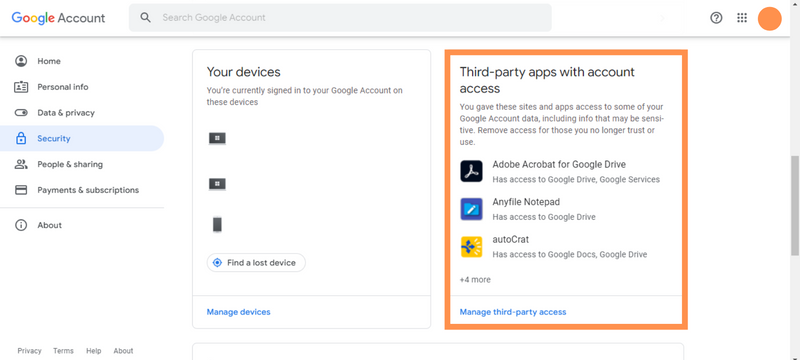
Task: Click the Personal info ID card icon
Action: click(x=21, y=87)
